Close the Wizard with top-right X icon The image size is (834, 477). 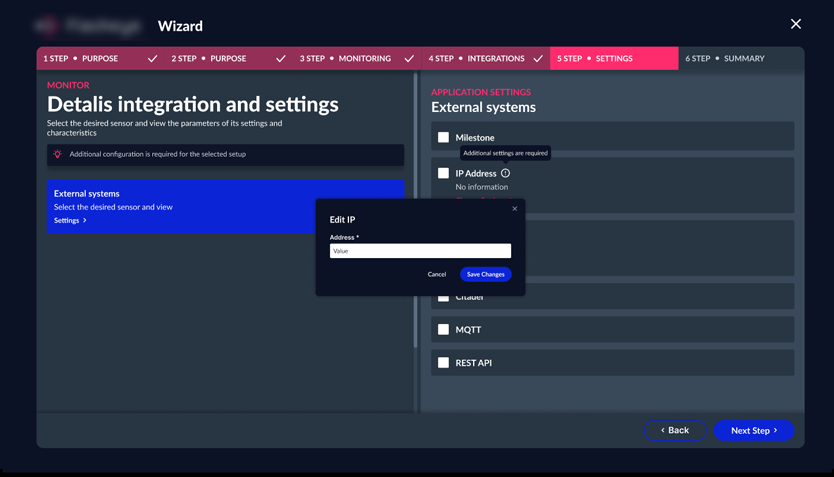pos(795,24)
